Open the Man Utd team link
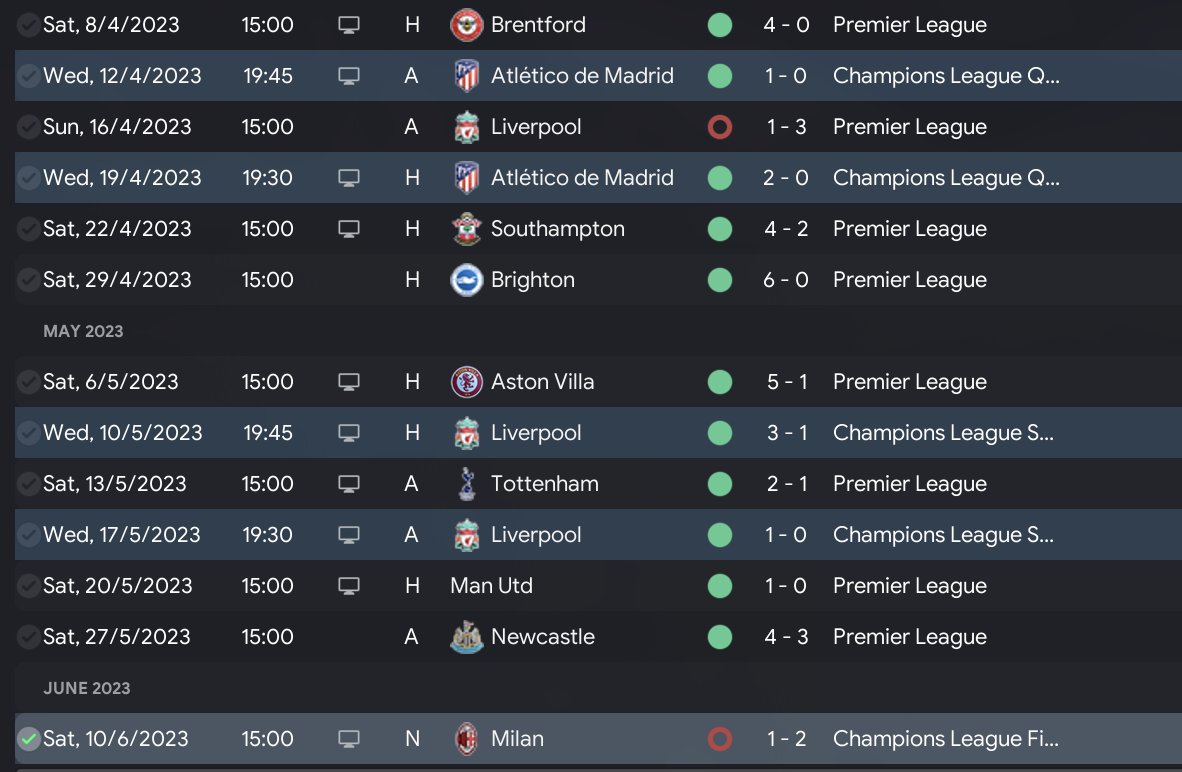Image resolution: width=1182 pixels, height=772 pixels. pos(491,586)
